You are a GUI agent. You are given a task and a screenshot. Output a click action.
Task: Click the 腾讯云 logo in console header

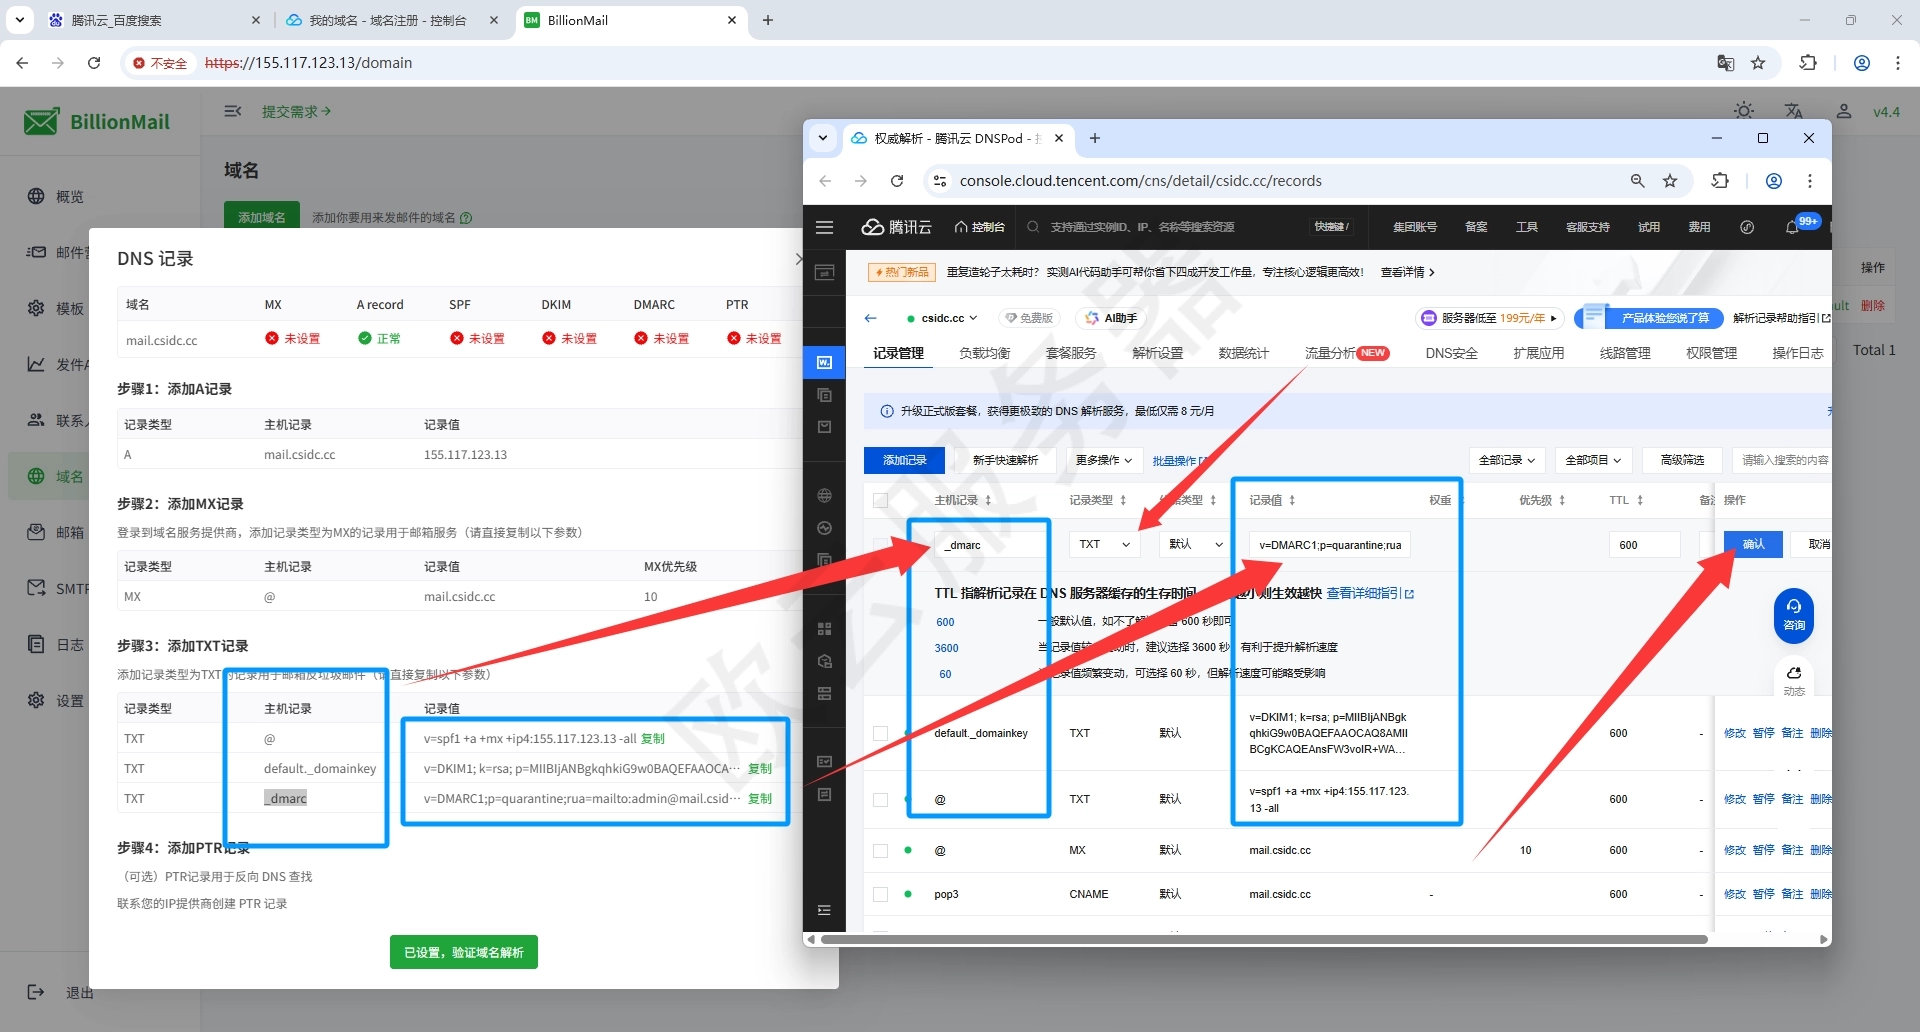[896, 227]
